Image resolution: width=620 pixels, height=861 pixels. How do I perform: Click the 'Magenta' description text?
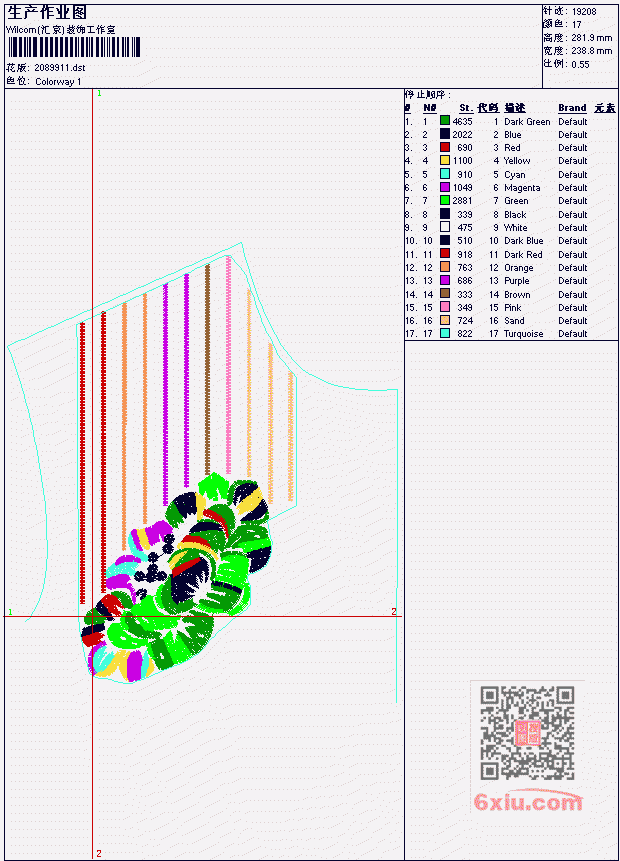pos(522,188)
